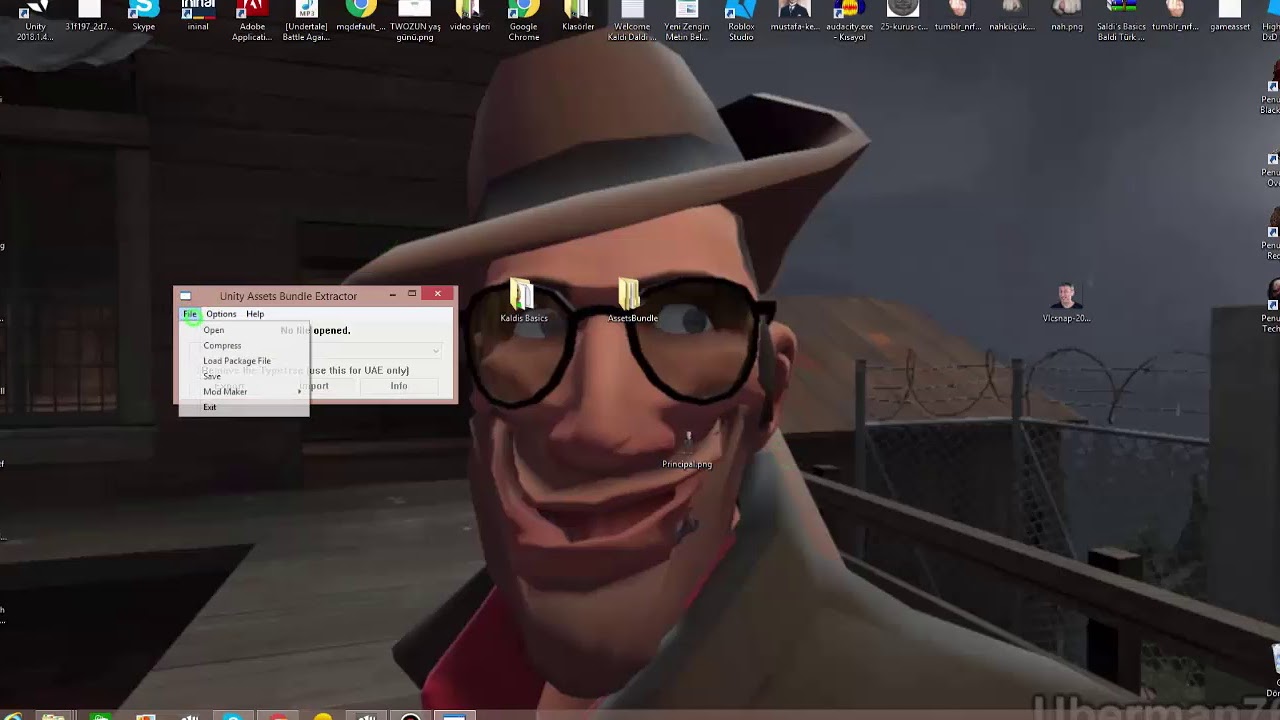
Task: Click the Info button
Action: tap(399, 386)
